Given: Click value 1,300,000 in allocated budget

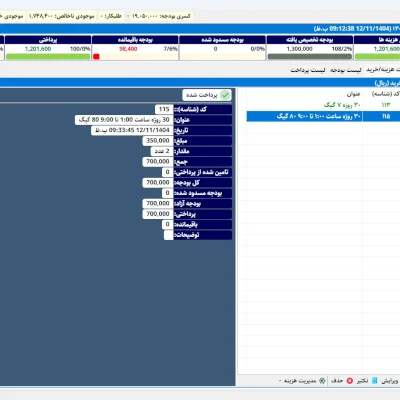Looking at the screenshot, I should 299,49.
